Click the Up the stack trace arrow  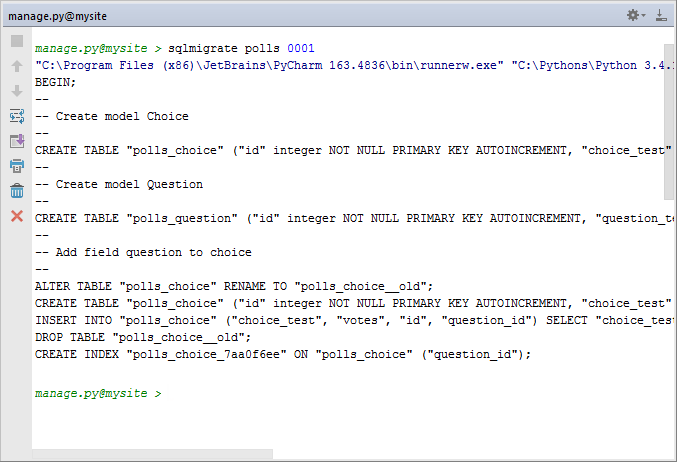[17, 66]
